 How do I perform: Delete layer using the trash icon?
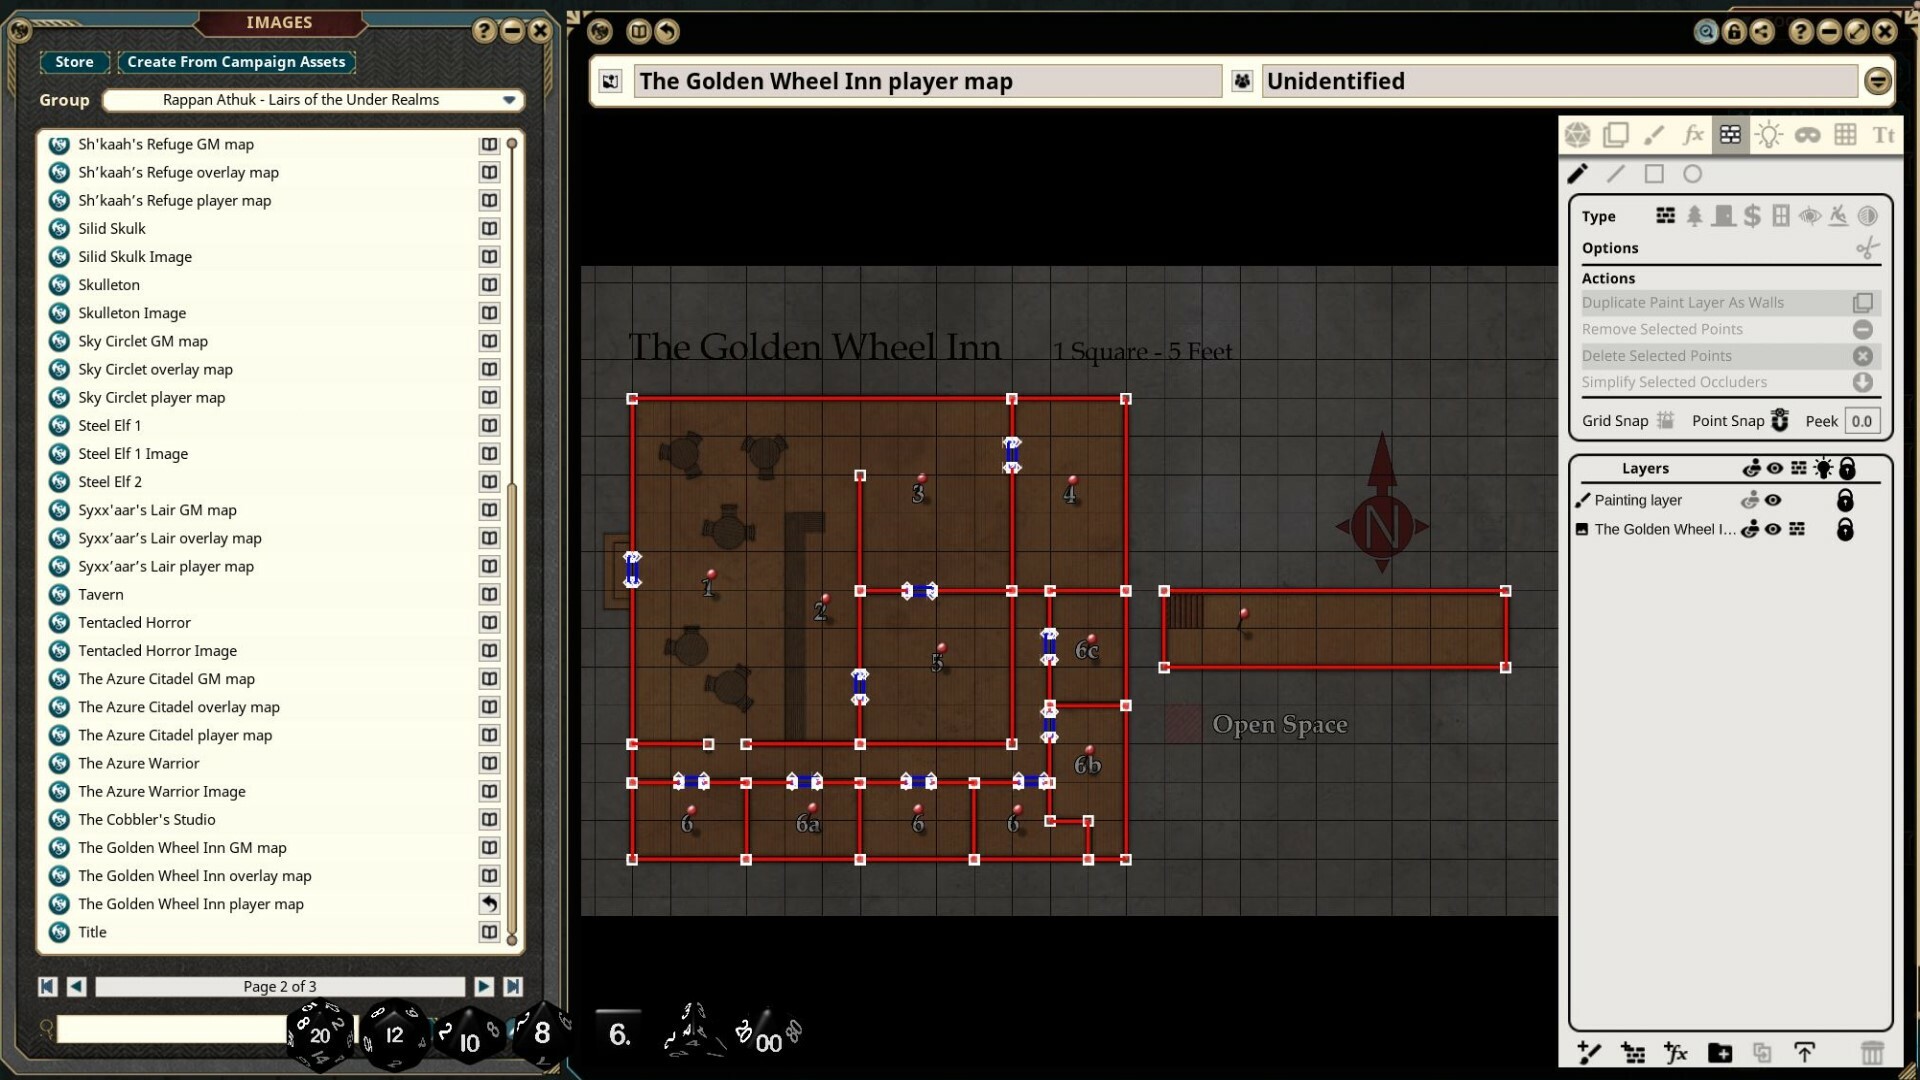tap(1872, 1053)
